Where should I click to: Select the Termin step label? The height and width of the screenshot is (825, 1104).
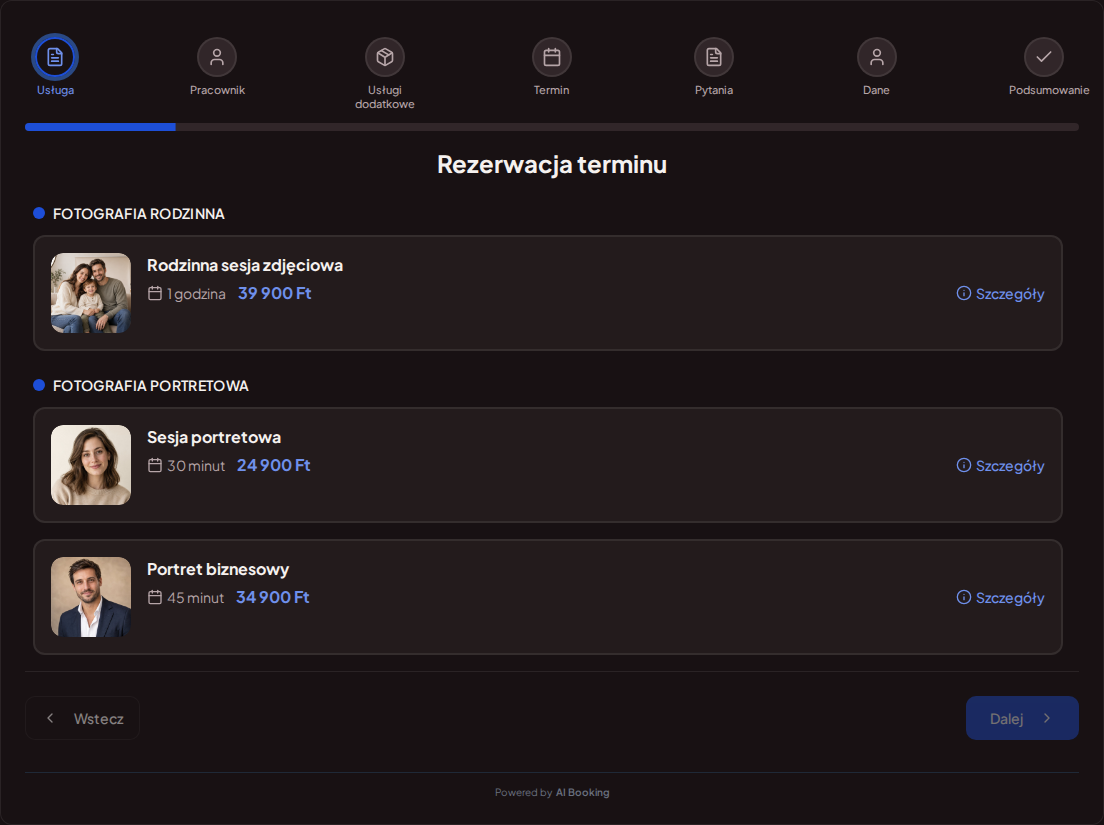click(x=551, y=90)
